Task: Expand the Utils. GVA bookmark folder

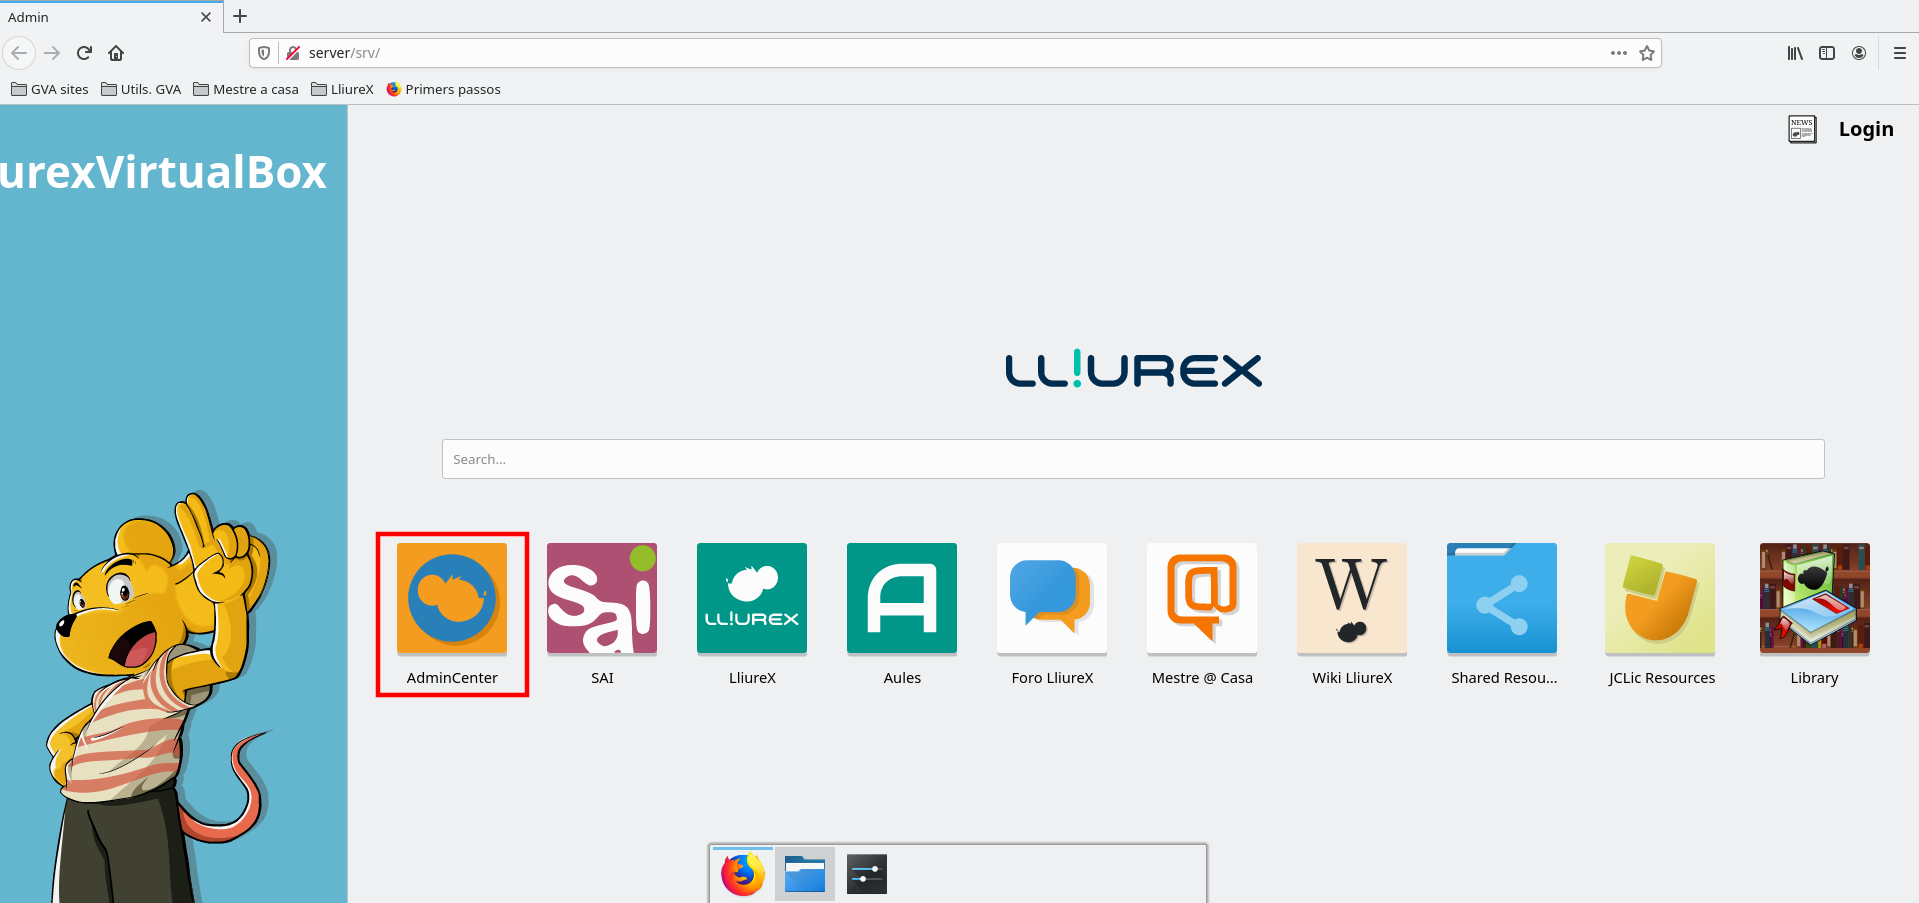Action: [141, 89]
